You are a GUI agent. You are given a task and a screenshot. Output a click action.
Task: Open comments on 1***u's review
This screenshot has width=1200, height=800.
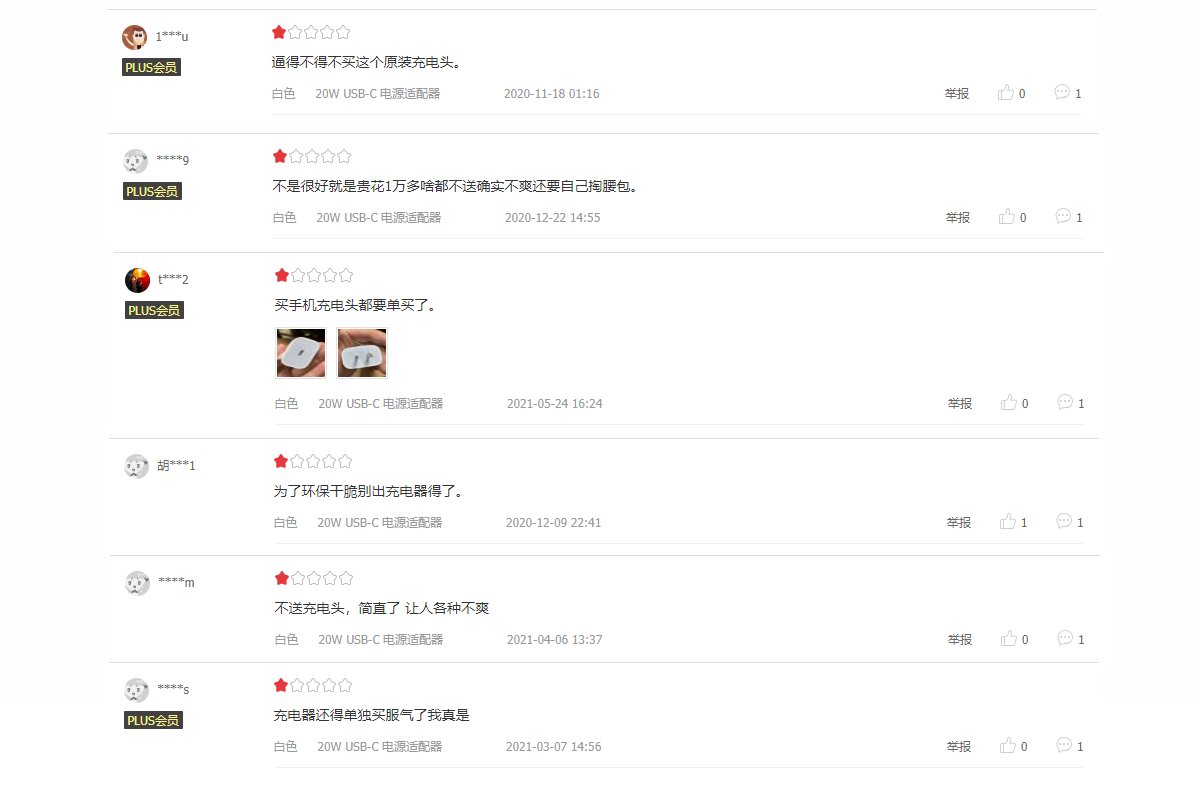pos(1068,93)
